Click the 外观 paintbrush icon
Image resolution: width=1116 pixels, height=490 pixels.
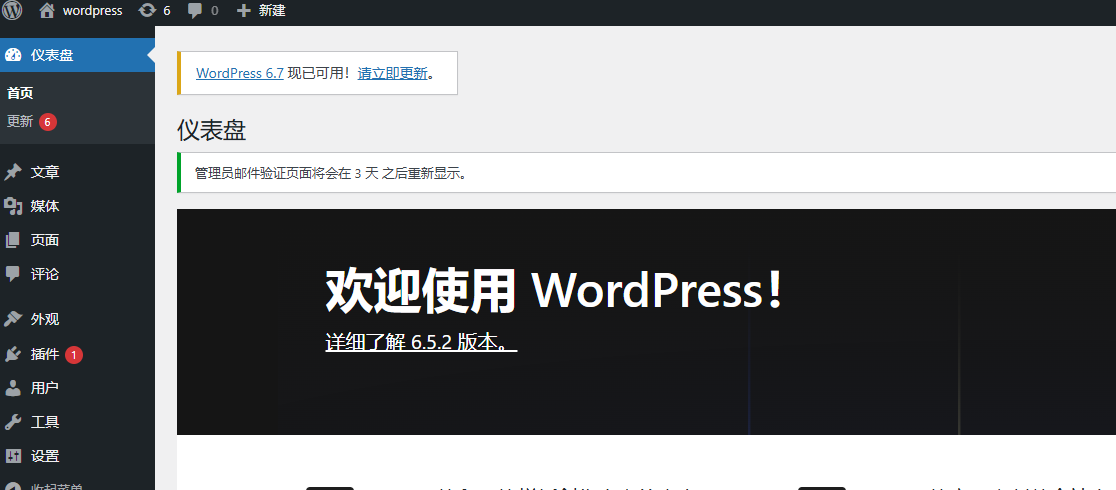[13, 319]
